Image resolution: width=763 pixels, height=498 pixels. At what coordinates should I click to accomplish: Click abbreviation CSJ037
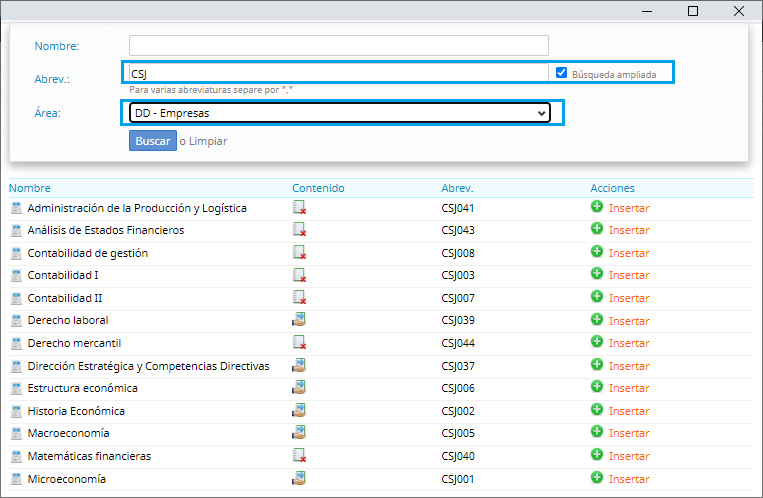[457, 366]
